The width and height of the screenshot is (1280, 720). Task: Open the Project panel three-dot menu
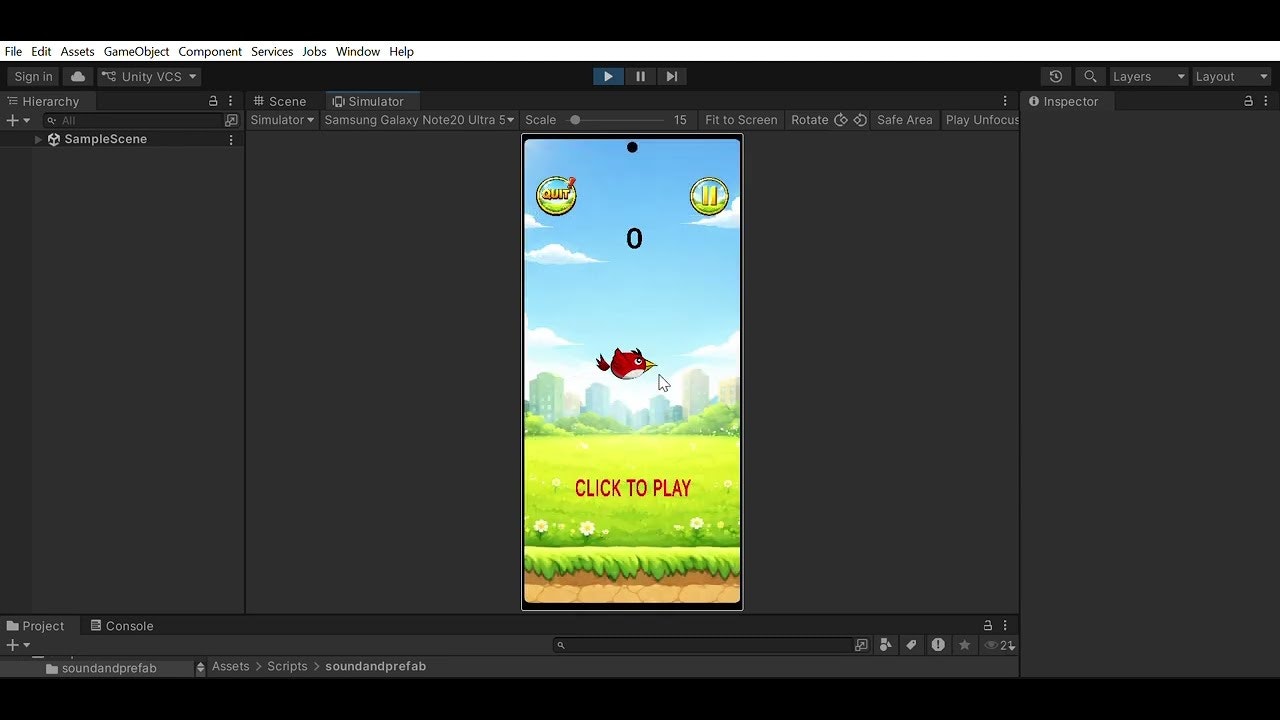coord(1007,626)
